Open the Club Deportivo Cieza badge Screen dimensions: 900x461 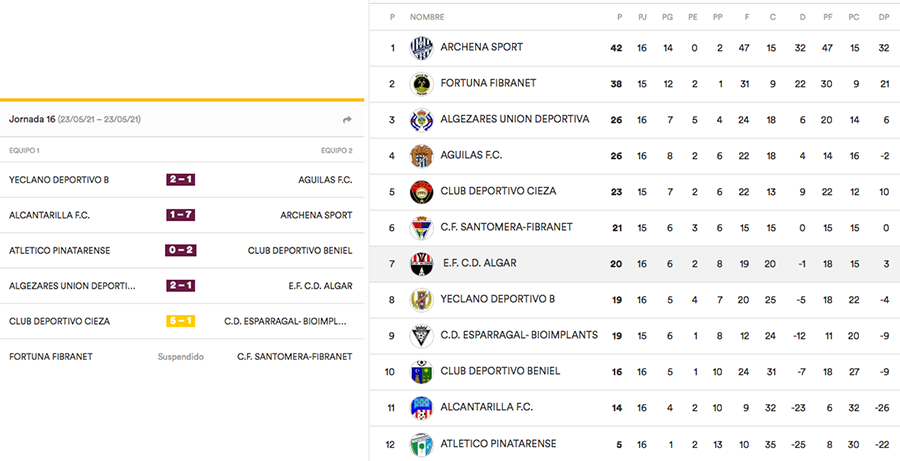(421, 192)
